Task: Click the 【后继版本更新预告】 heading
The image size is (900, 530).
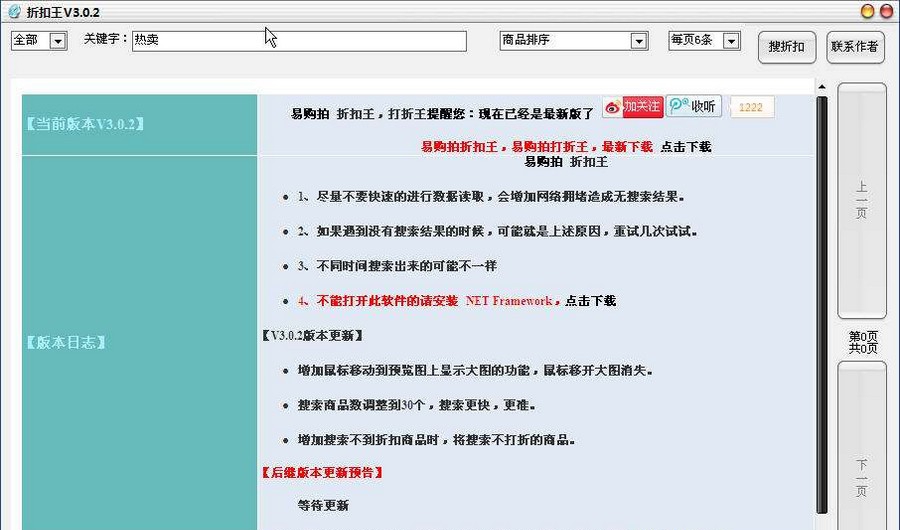Action: (323, 473)
